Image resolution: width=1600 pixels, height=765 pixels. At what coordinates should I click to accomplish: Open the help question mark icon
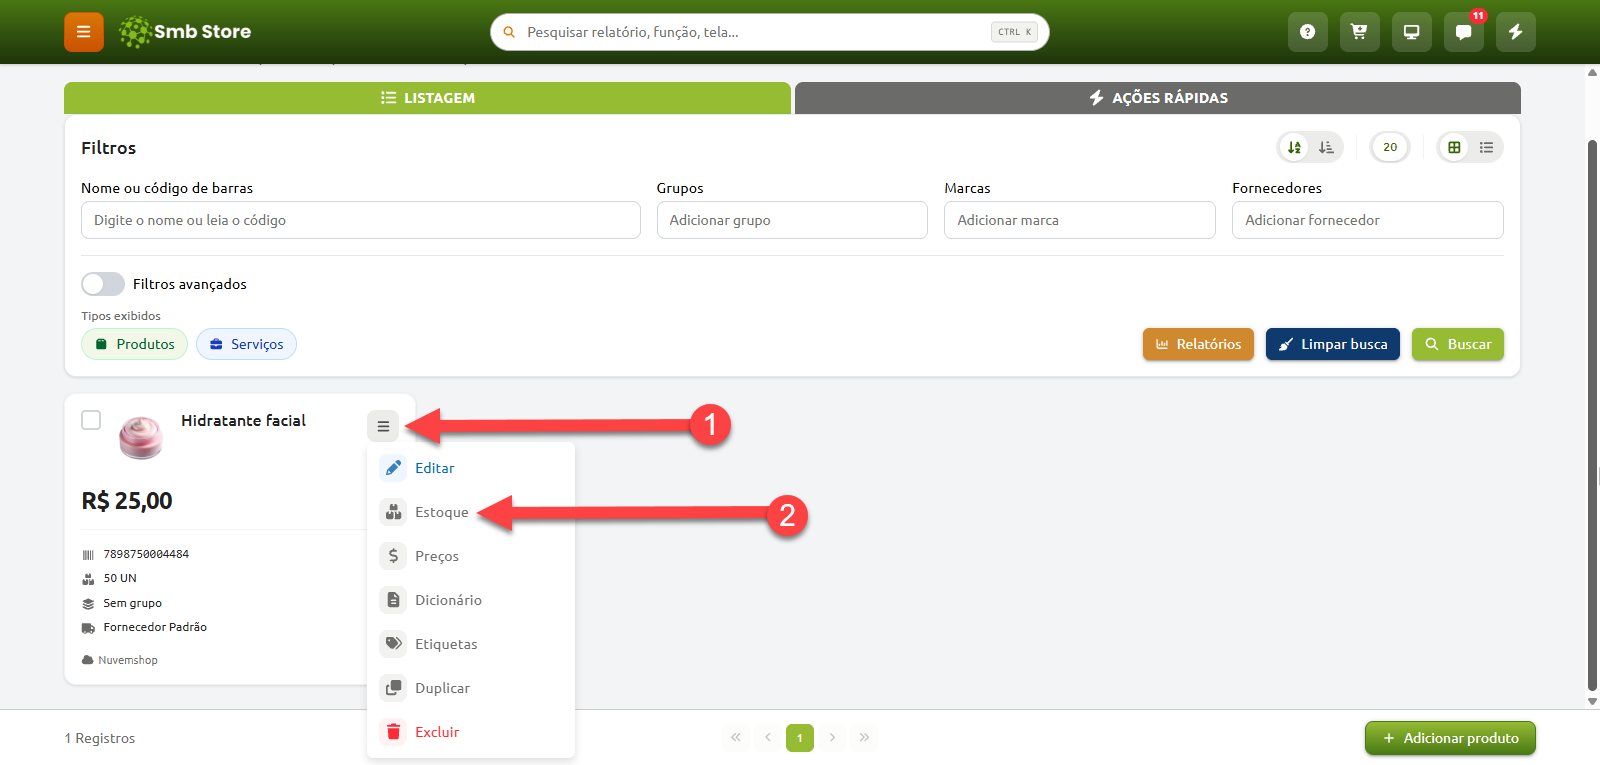pyautogui.click(x=1307, y=32)
